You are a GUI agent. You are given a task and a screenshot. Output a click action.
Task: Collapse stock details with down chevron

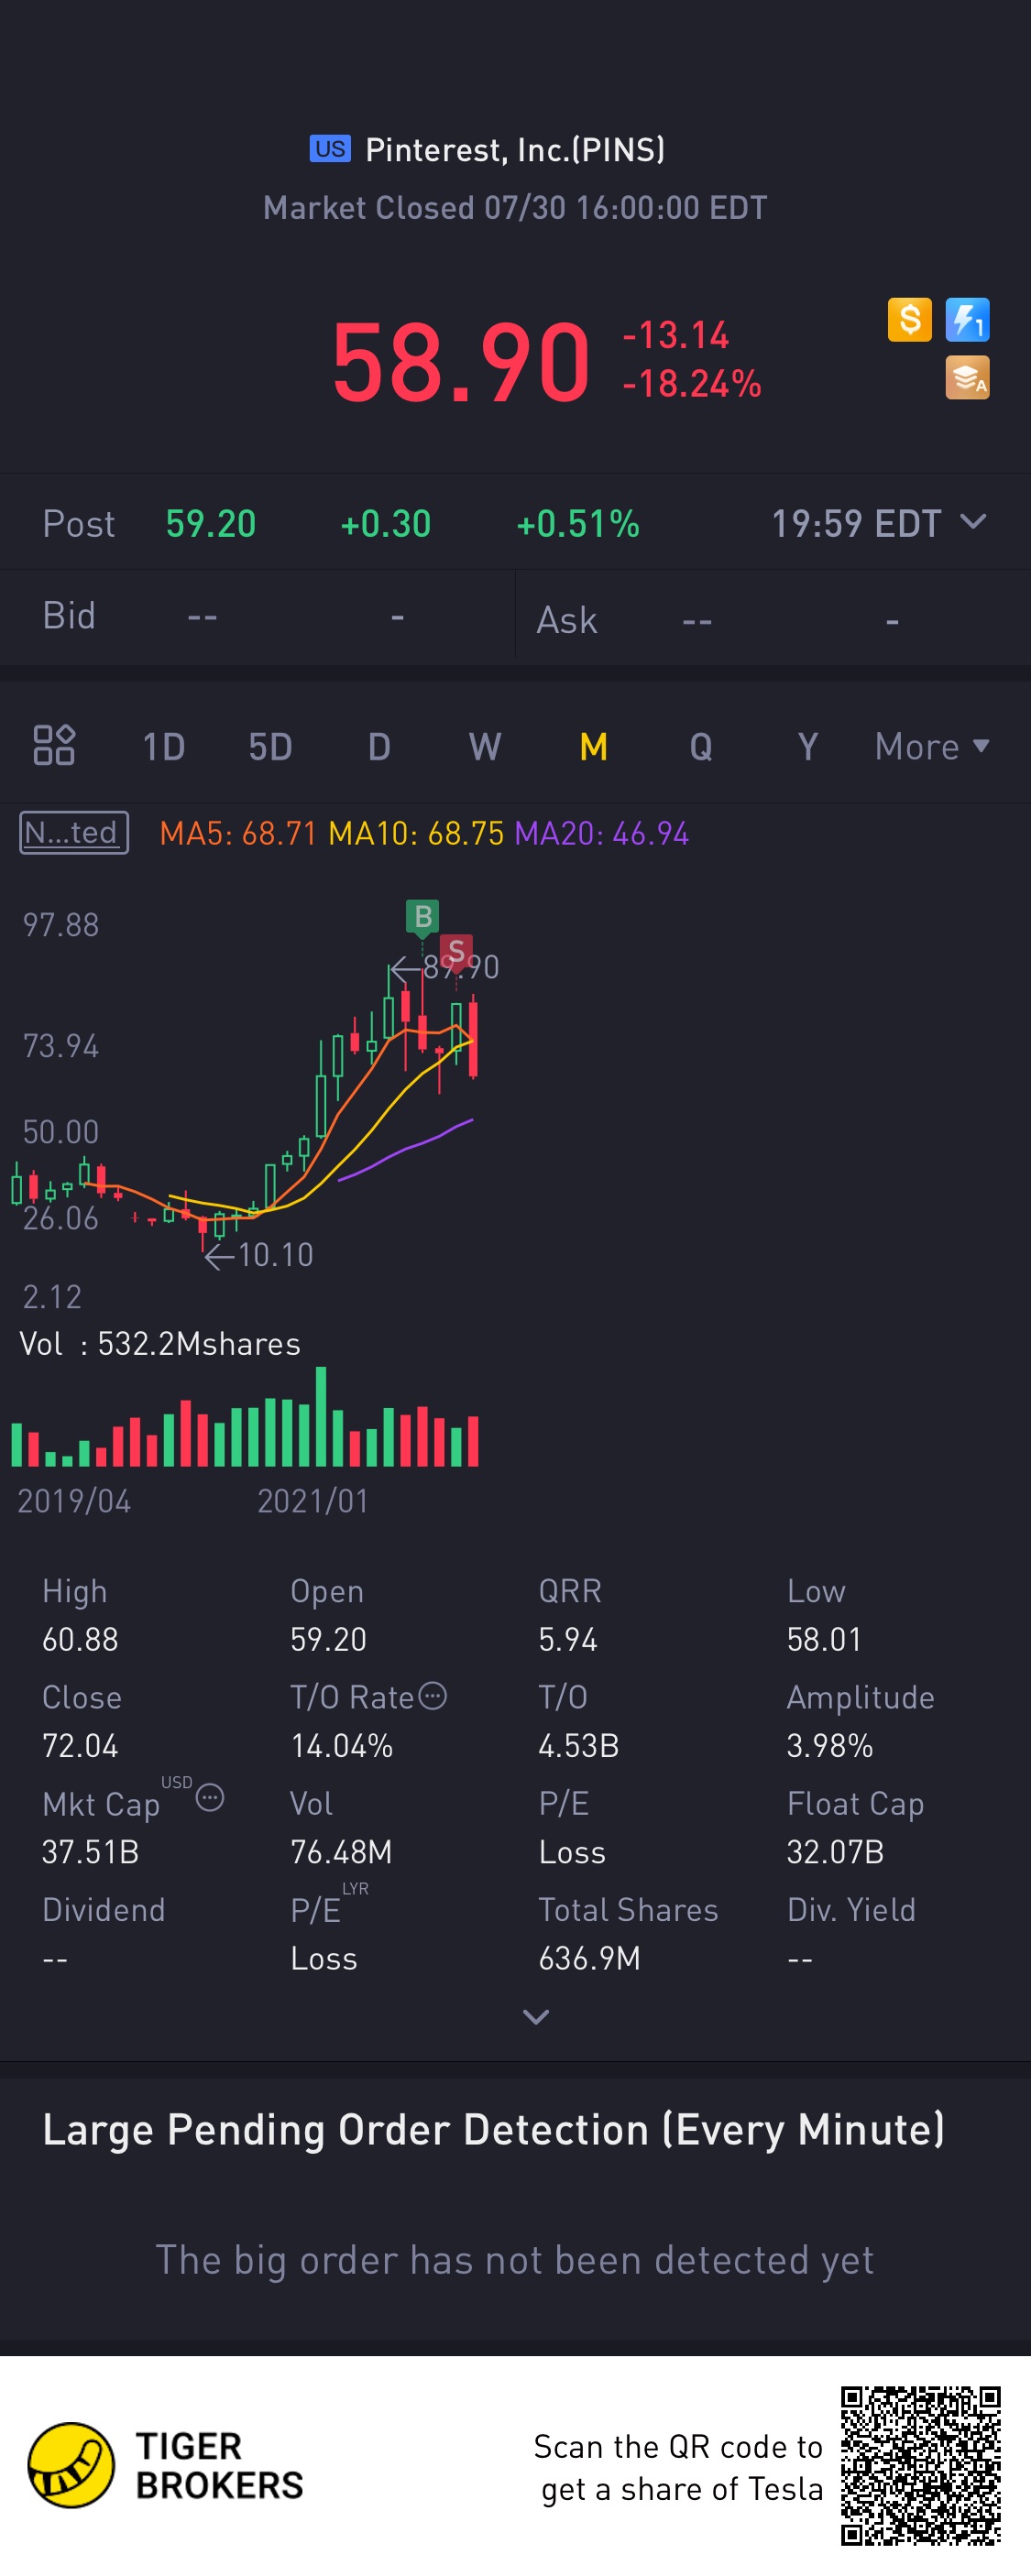(536, 2017)
